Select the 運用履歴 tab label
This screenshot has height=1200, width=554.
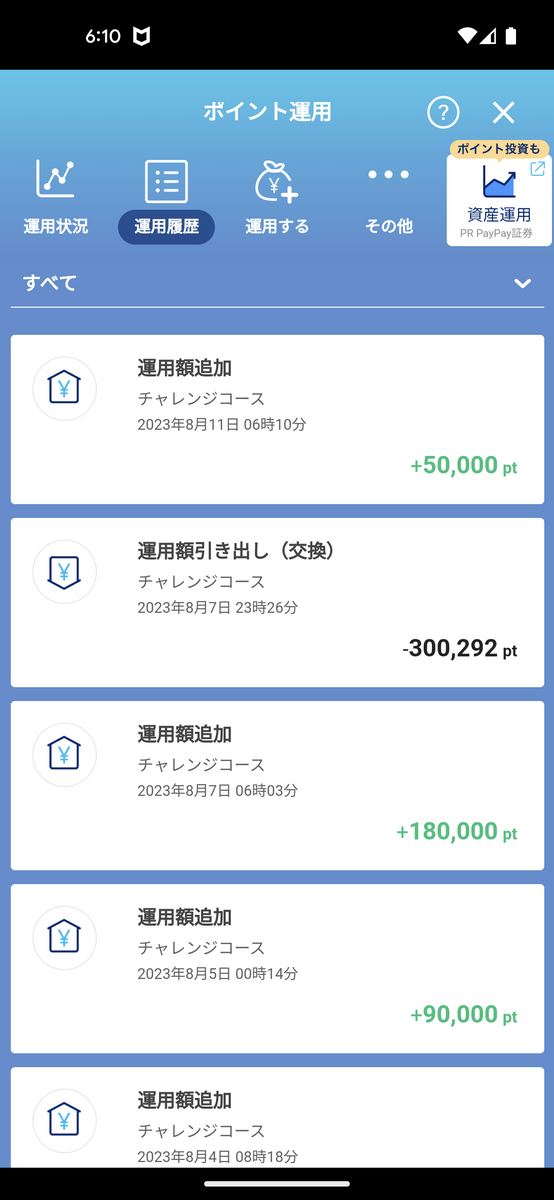(166, 227)
